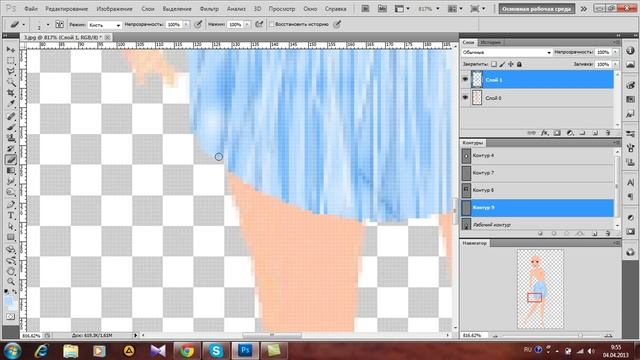Select the Rectangular Marquee tool
Image resolution: width=640 pixels, height=360 pixels.
(x=11, y=61)
